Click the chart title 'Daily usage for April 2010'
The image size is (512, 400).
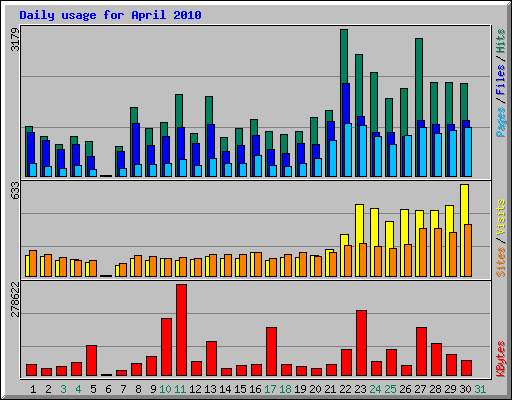[x=110, y=15]
